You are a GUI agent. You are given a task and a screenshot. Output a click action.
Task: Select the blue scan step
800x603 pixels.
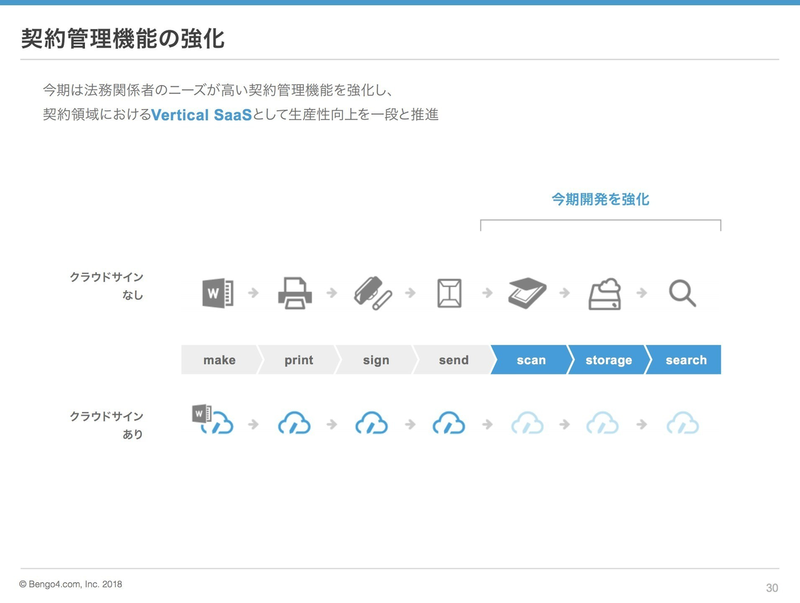click(531, 360)
